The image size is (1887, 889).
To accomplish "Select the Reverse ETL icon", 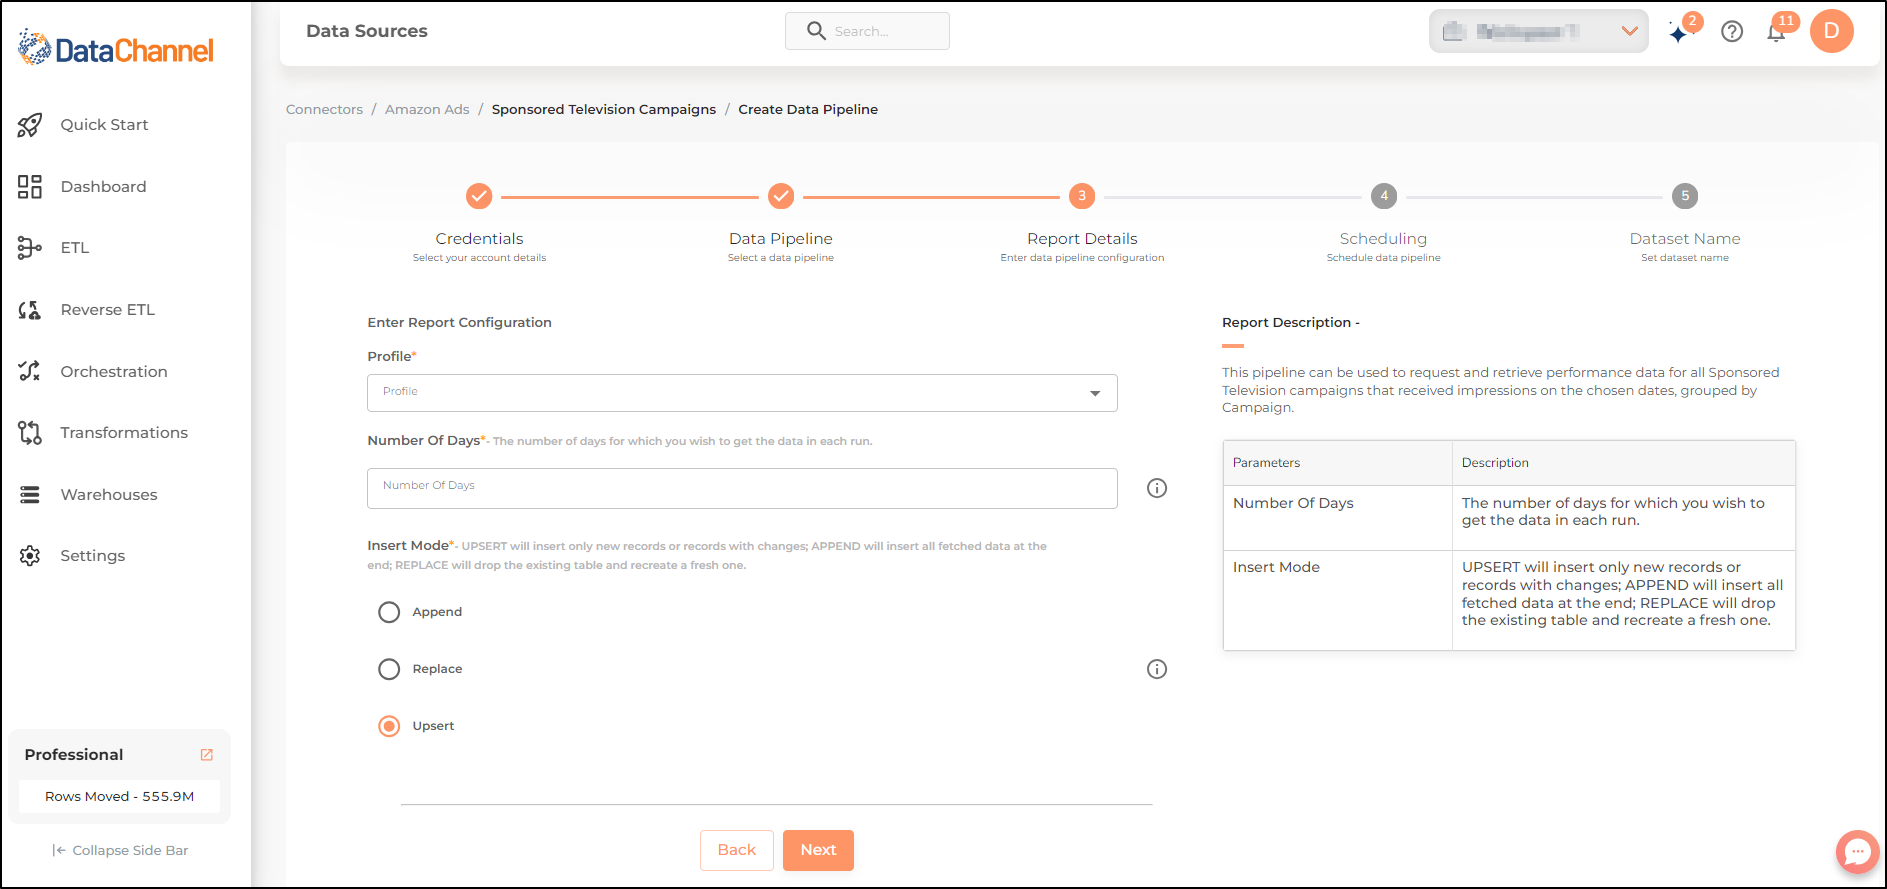I will pyautogui.click(x=30, y=310).
